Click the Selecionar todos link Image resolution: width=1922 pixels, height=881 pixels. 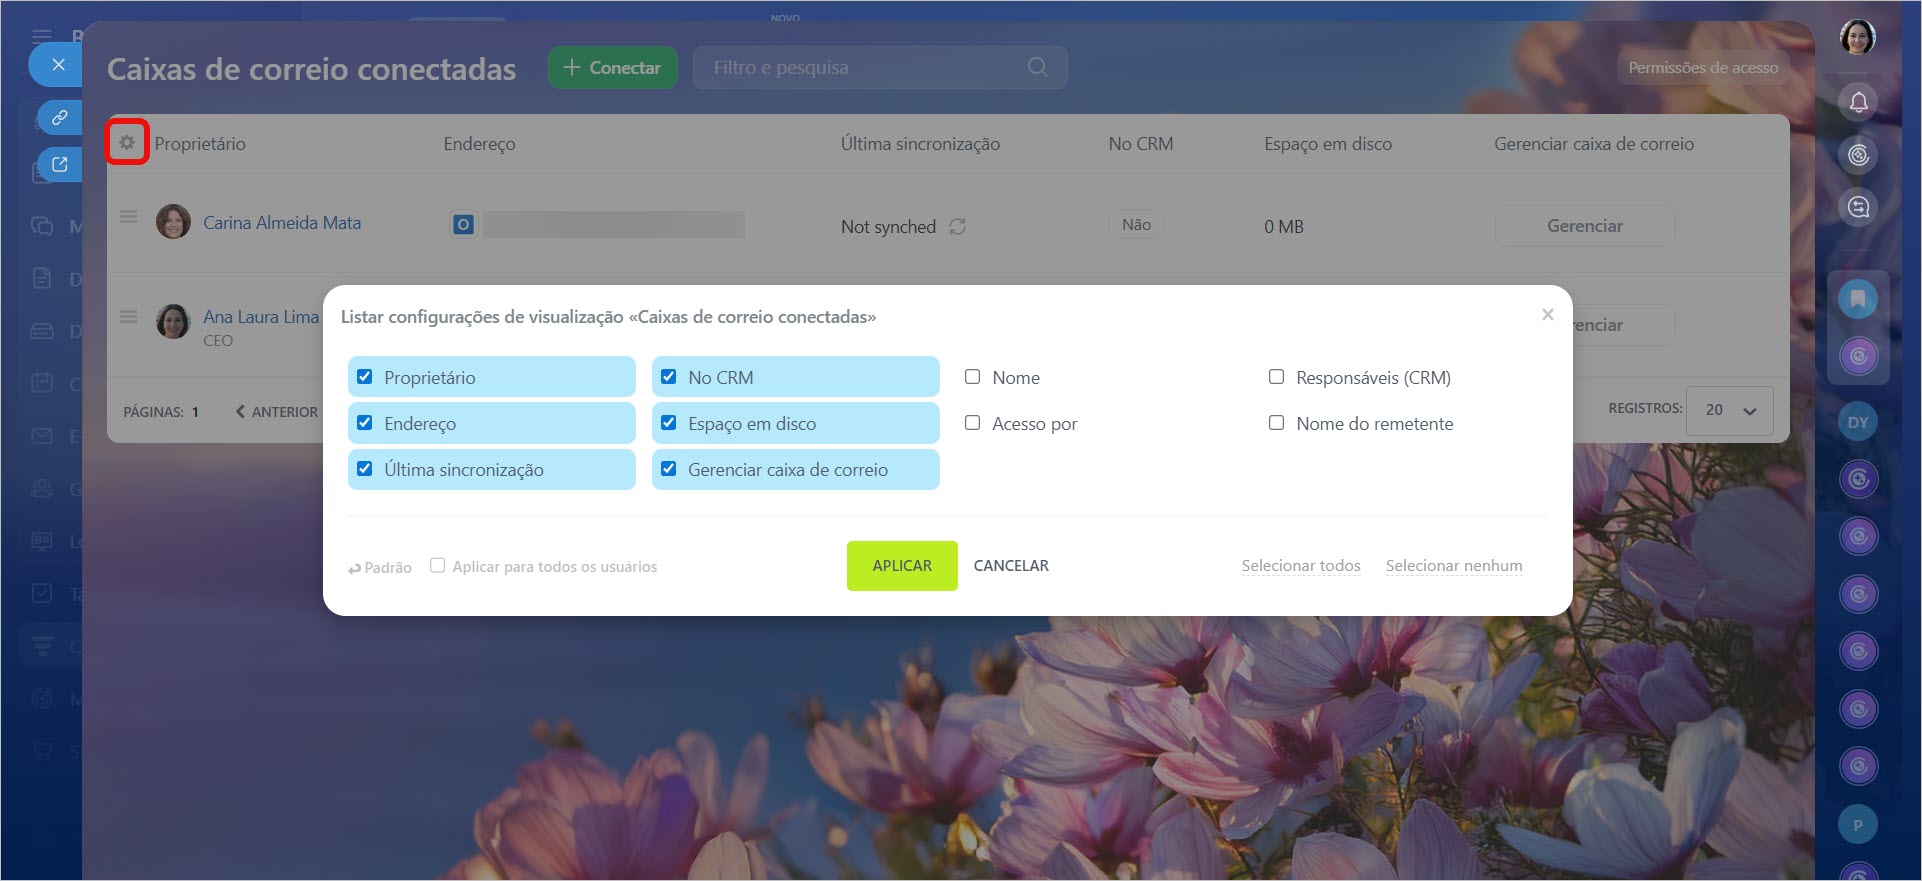(1300, 566)
